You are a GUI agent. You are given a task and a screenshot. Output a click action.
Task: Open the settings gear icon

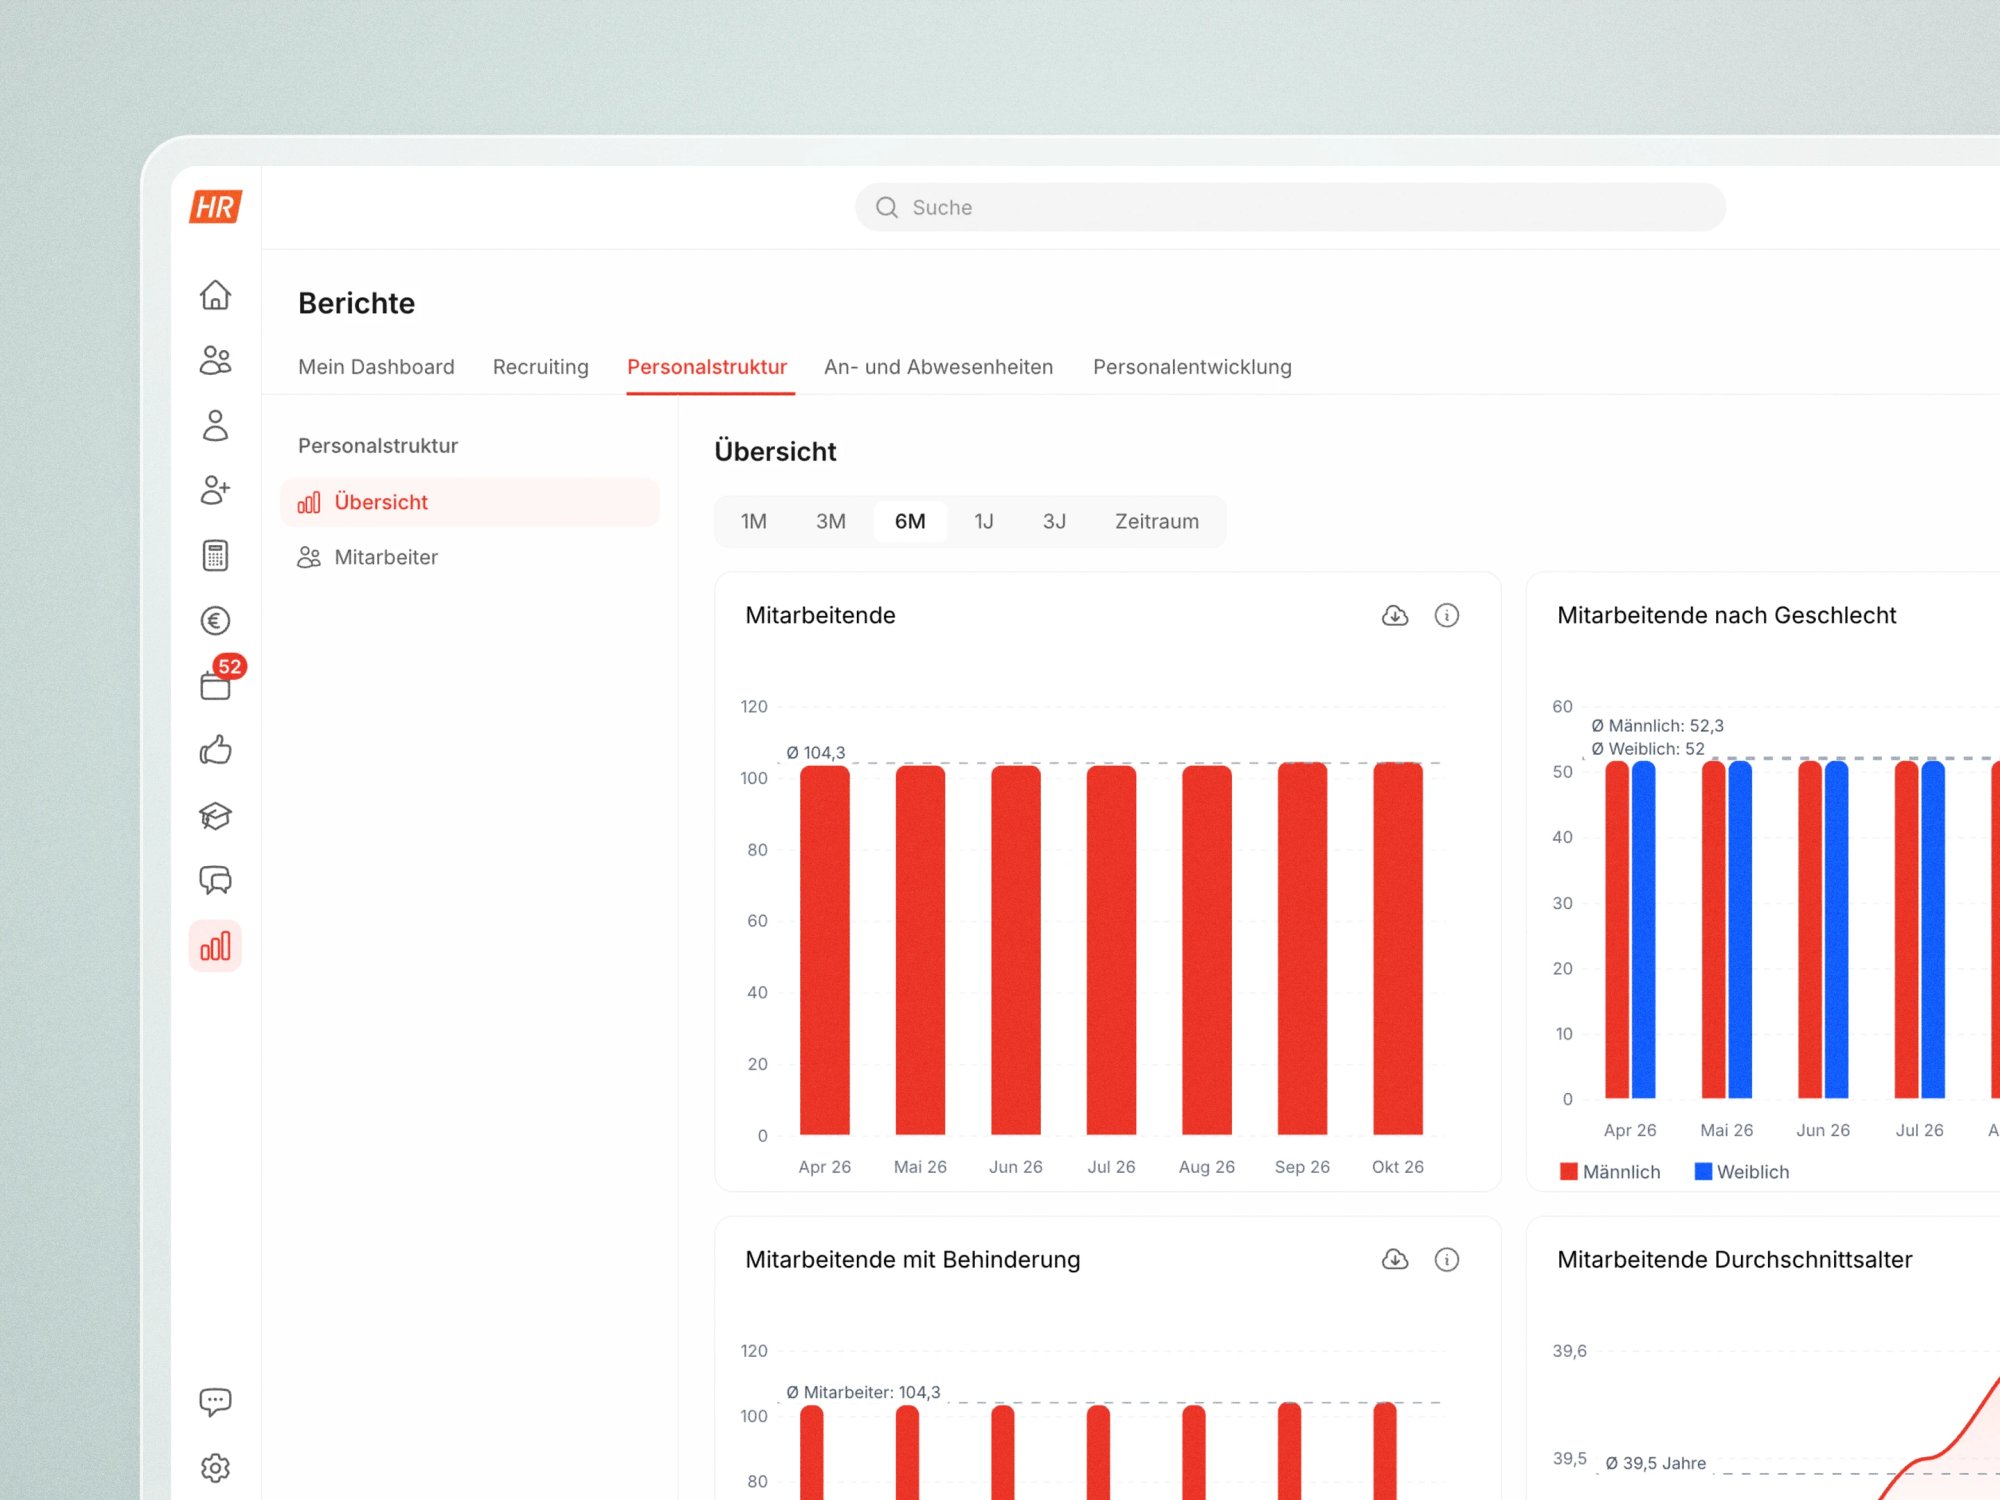pyautogui.click(x=215, y=1468)
